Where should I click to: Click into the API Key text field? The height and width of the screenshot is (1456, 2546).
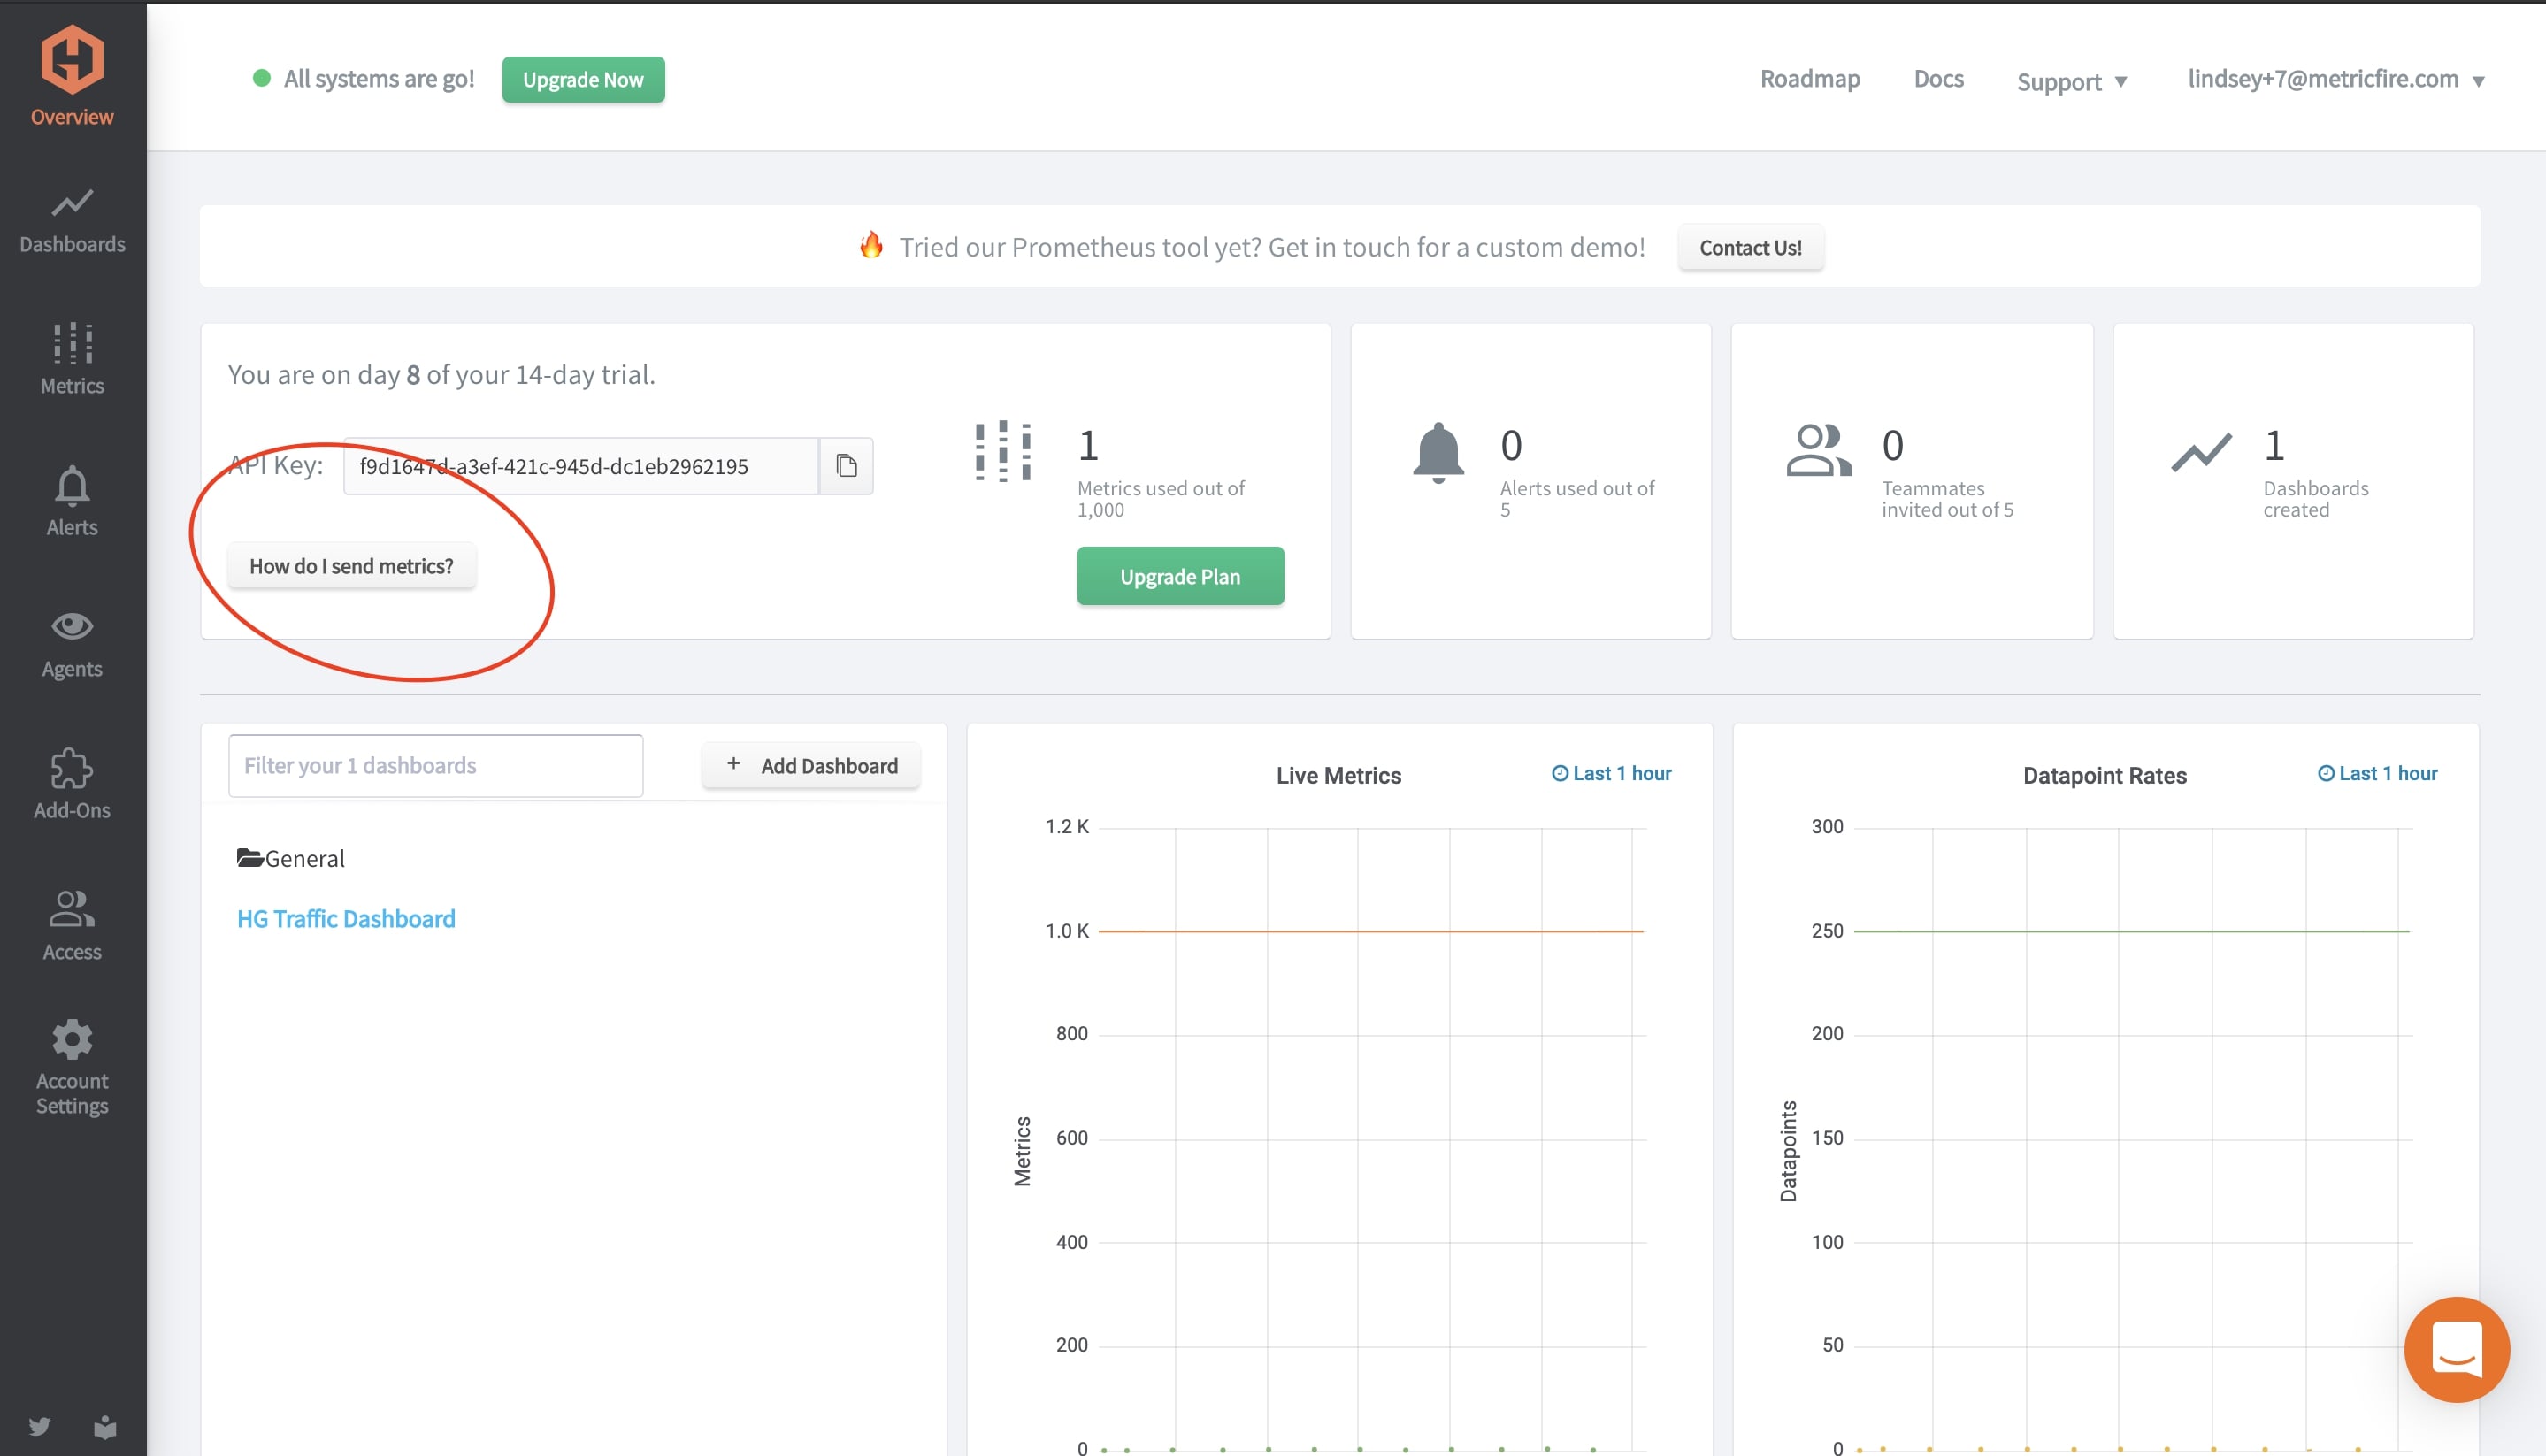[581, 466]
